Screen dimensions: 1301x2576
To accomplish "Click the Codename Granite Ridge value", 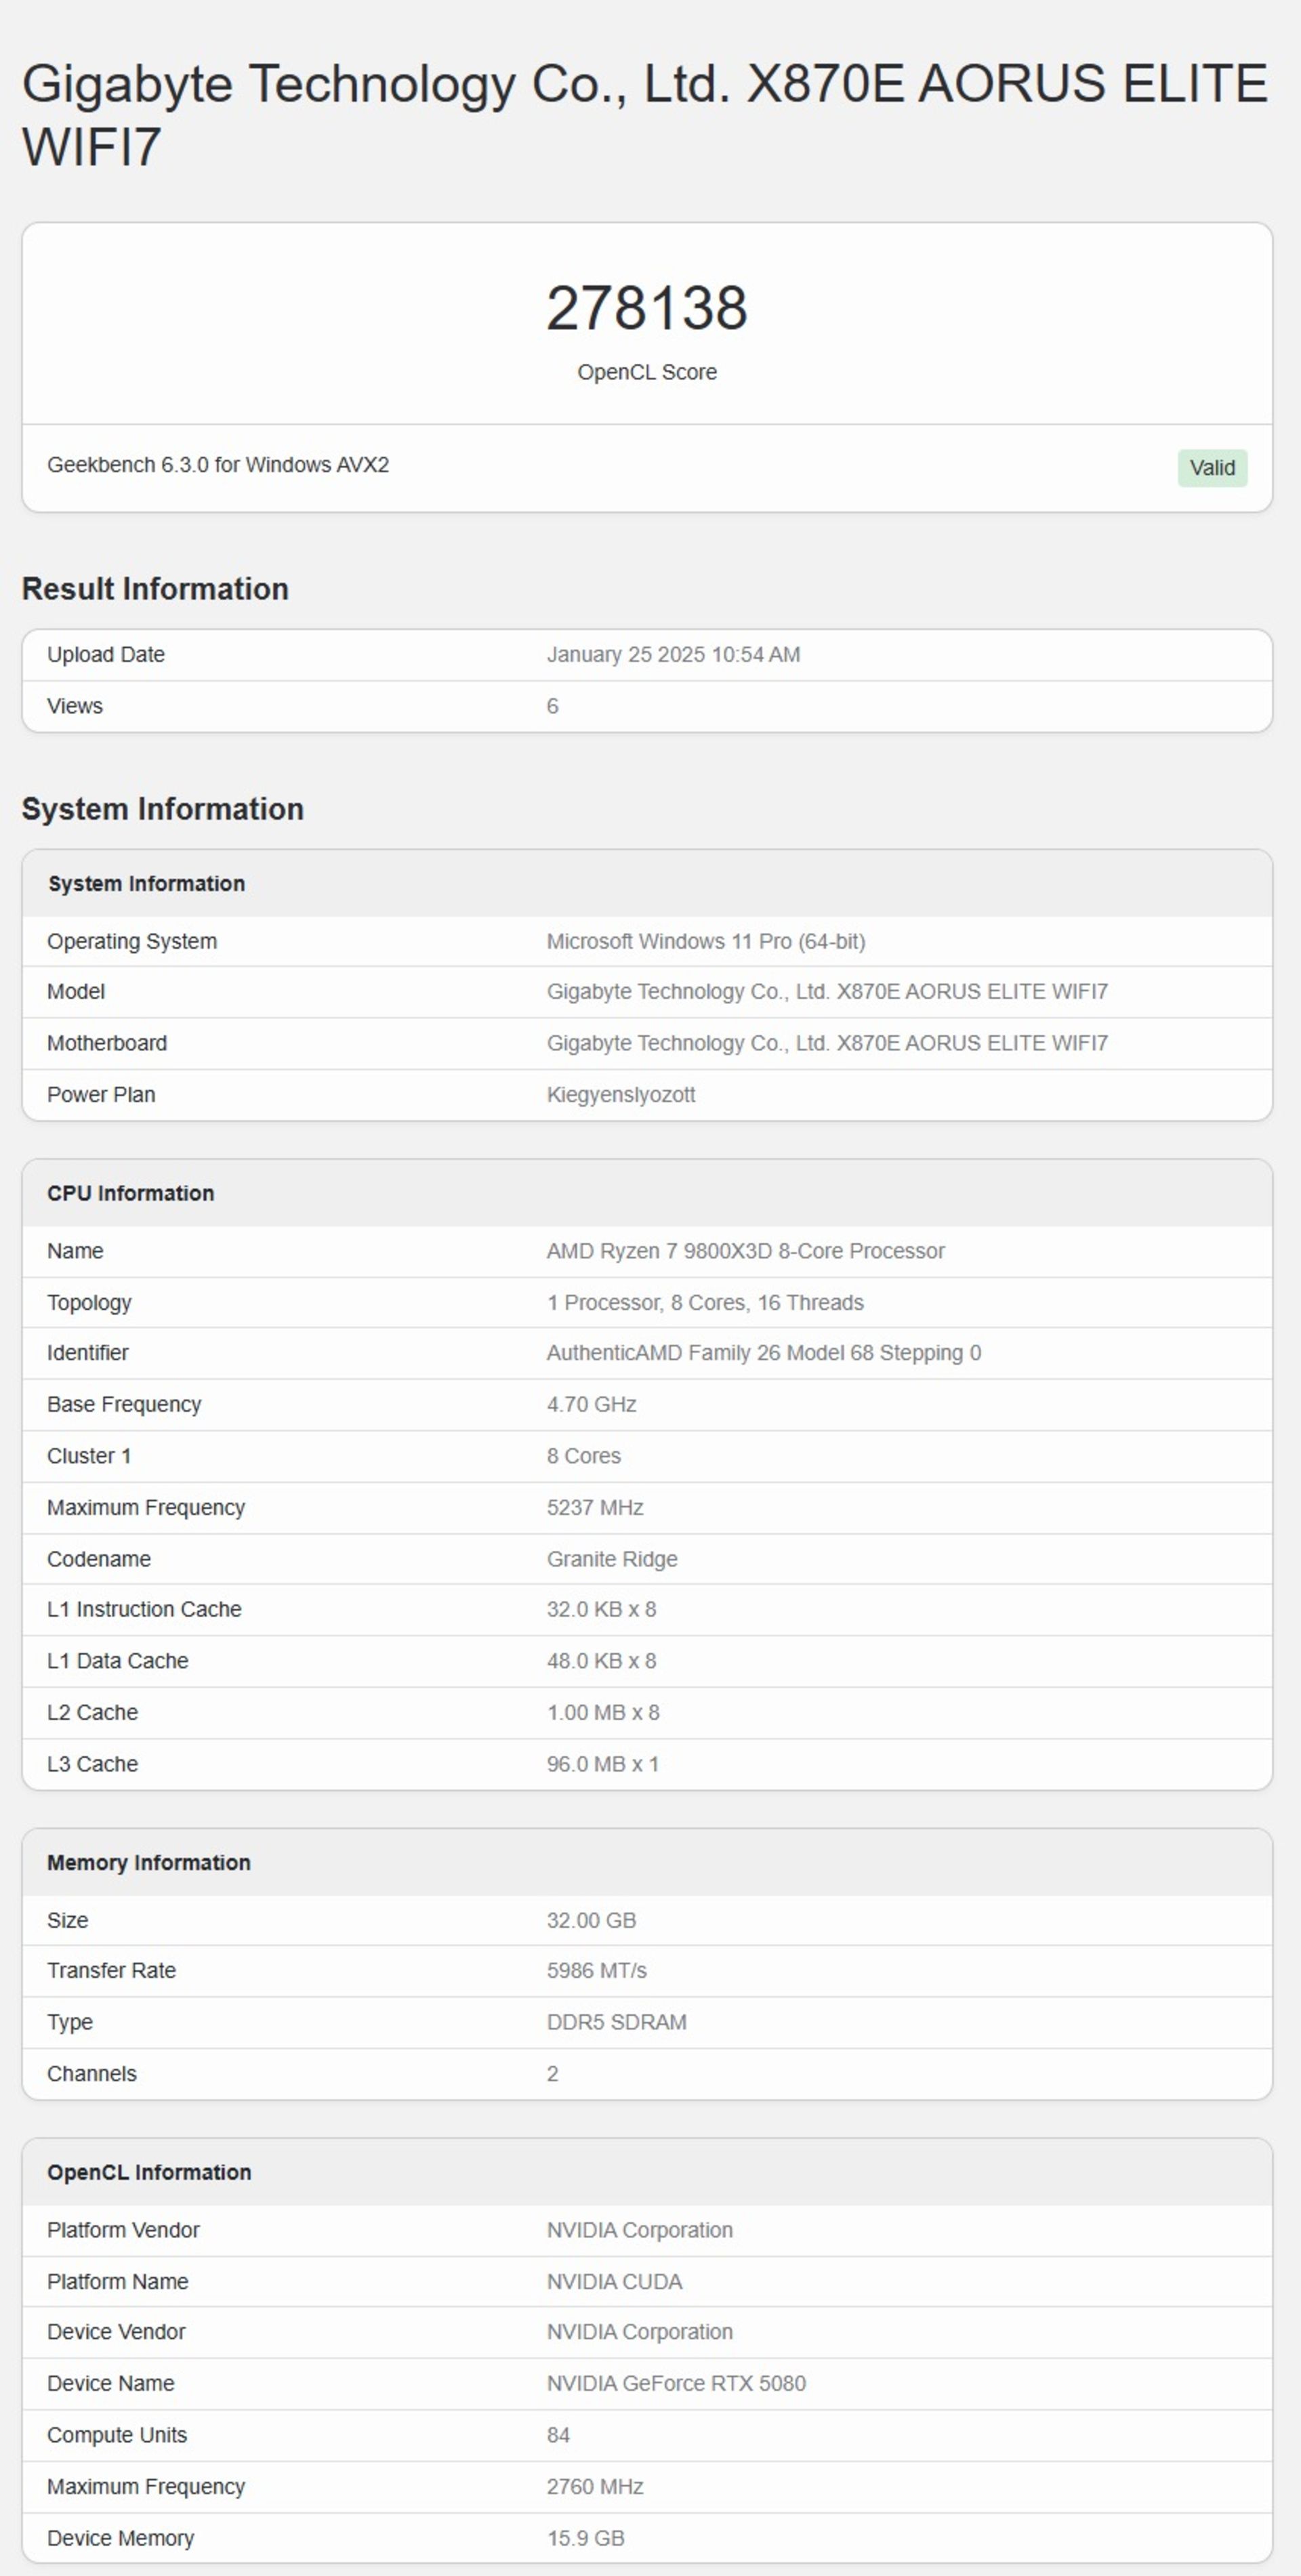I will pyautogui.click(x=611, y=1560).
